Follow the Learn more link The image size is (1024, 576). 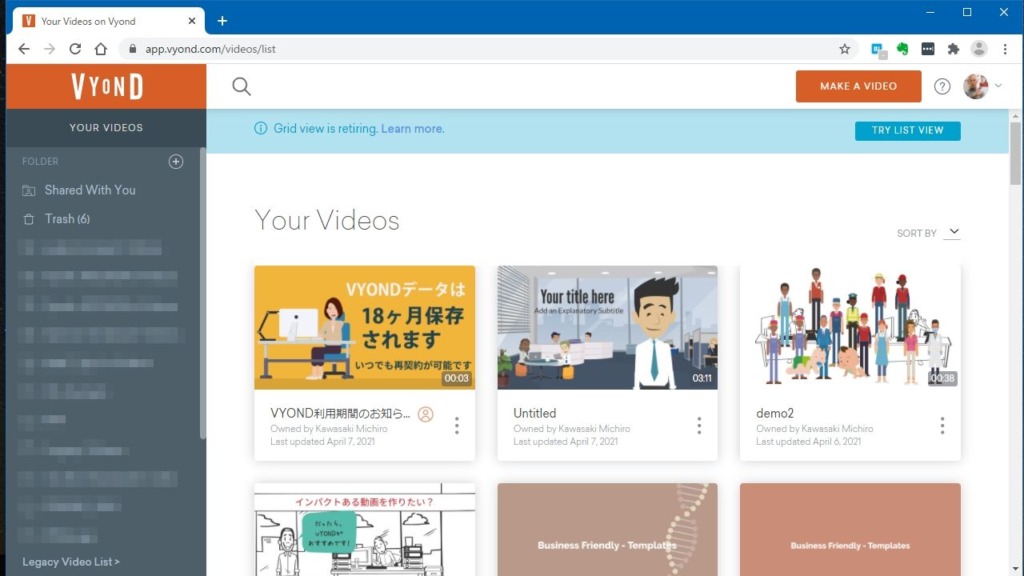tap(413, 129)
